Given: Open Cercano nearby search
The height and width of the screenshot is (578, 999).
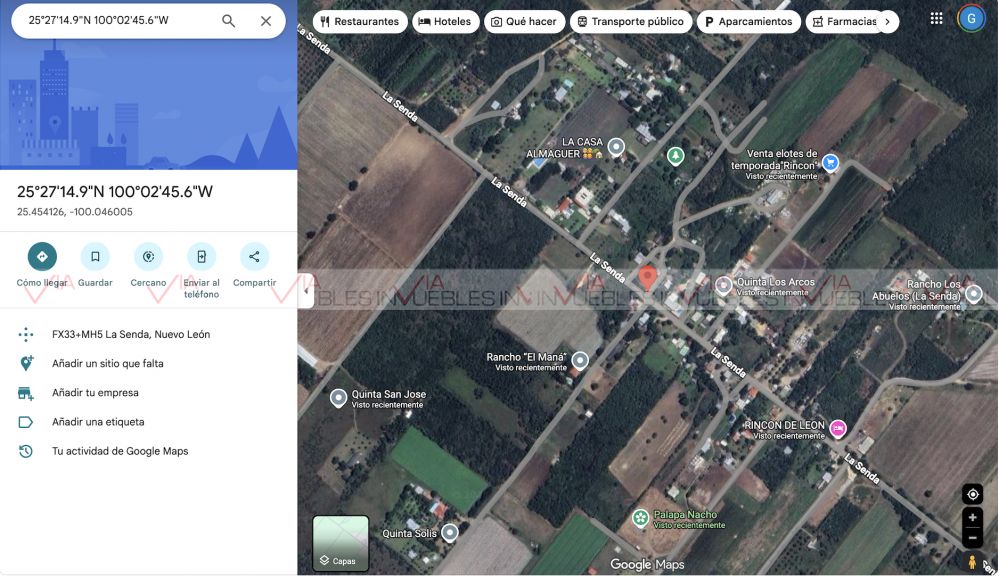Looking at the screenshot, I should tap(148, 257).
